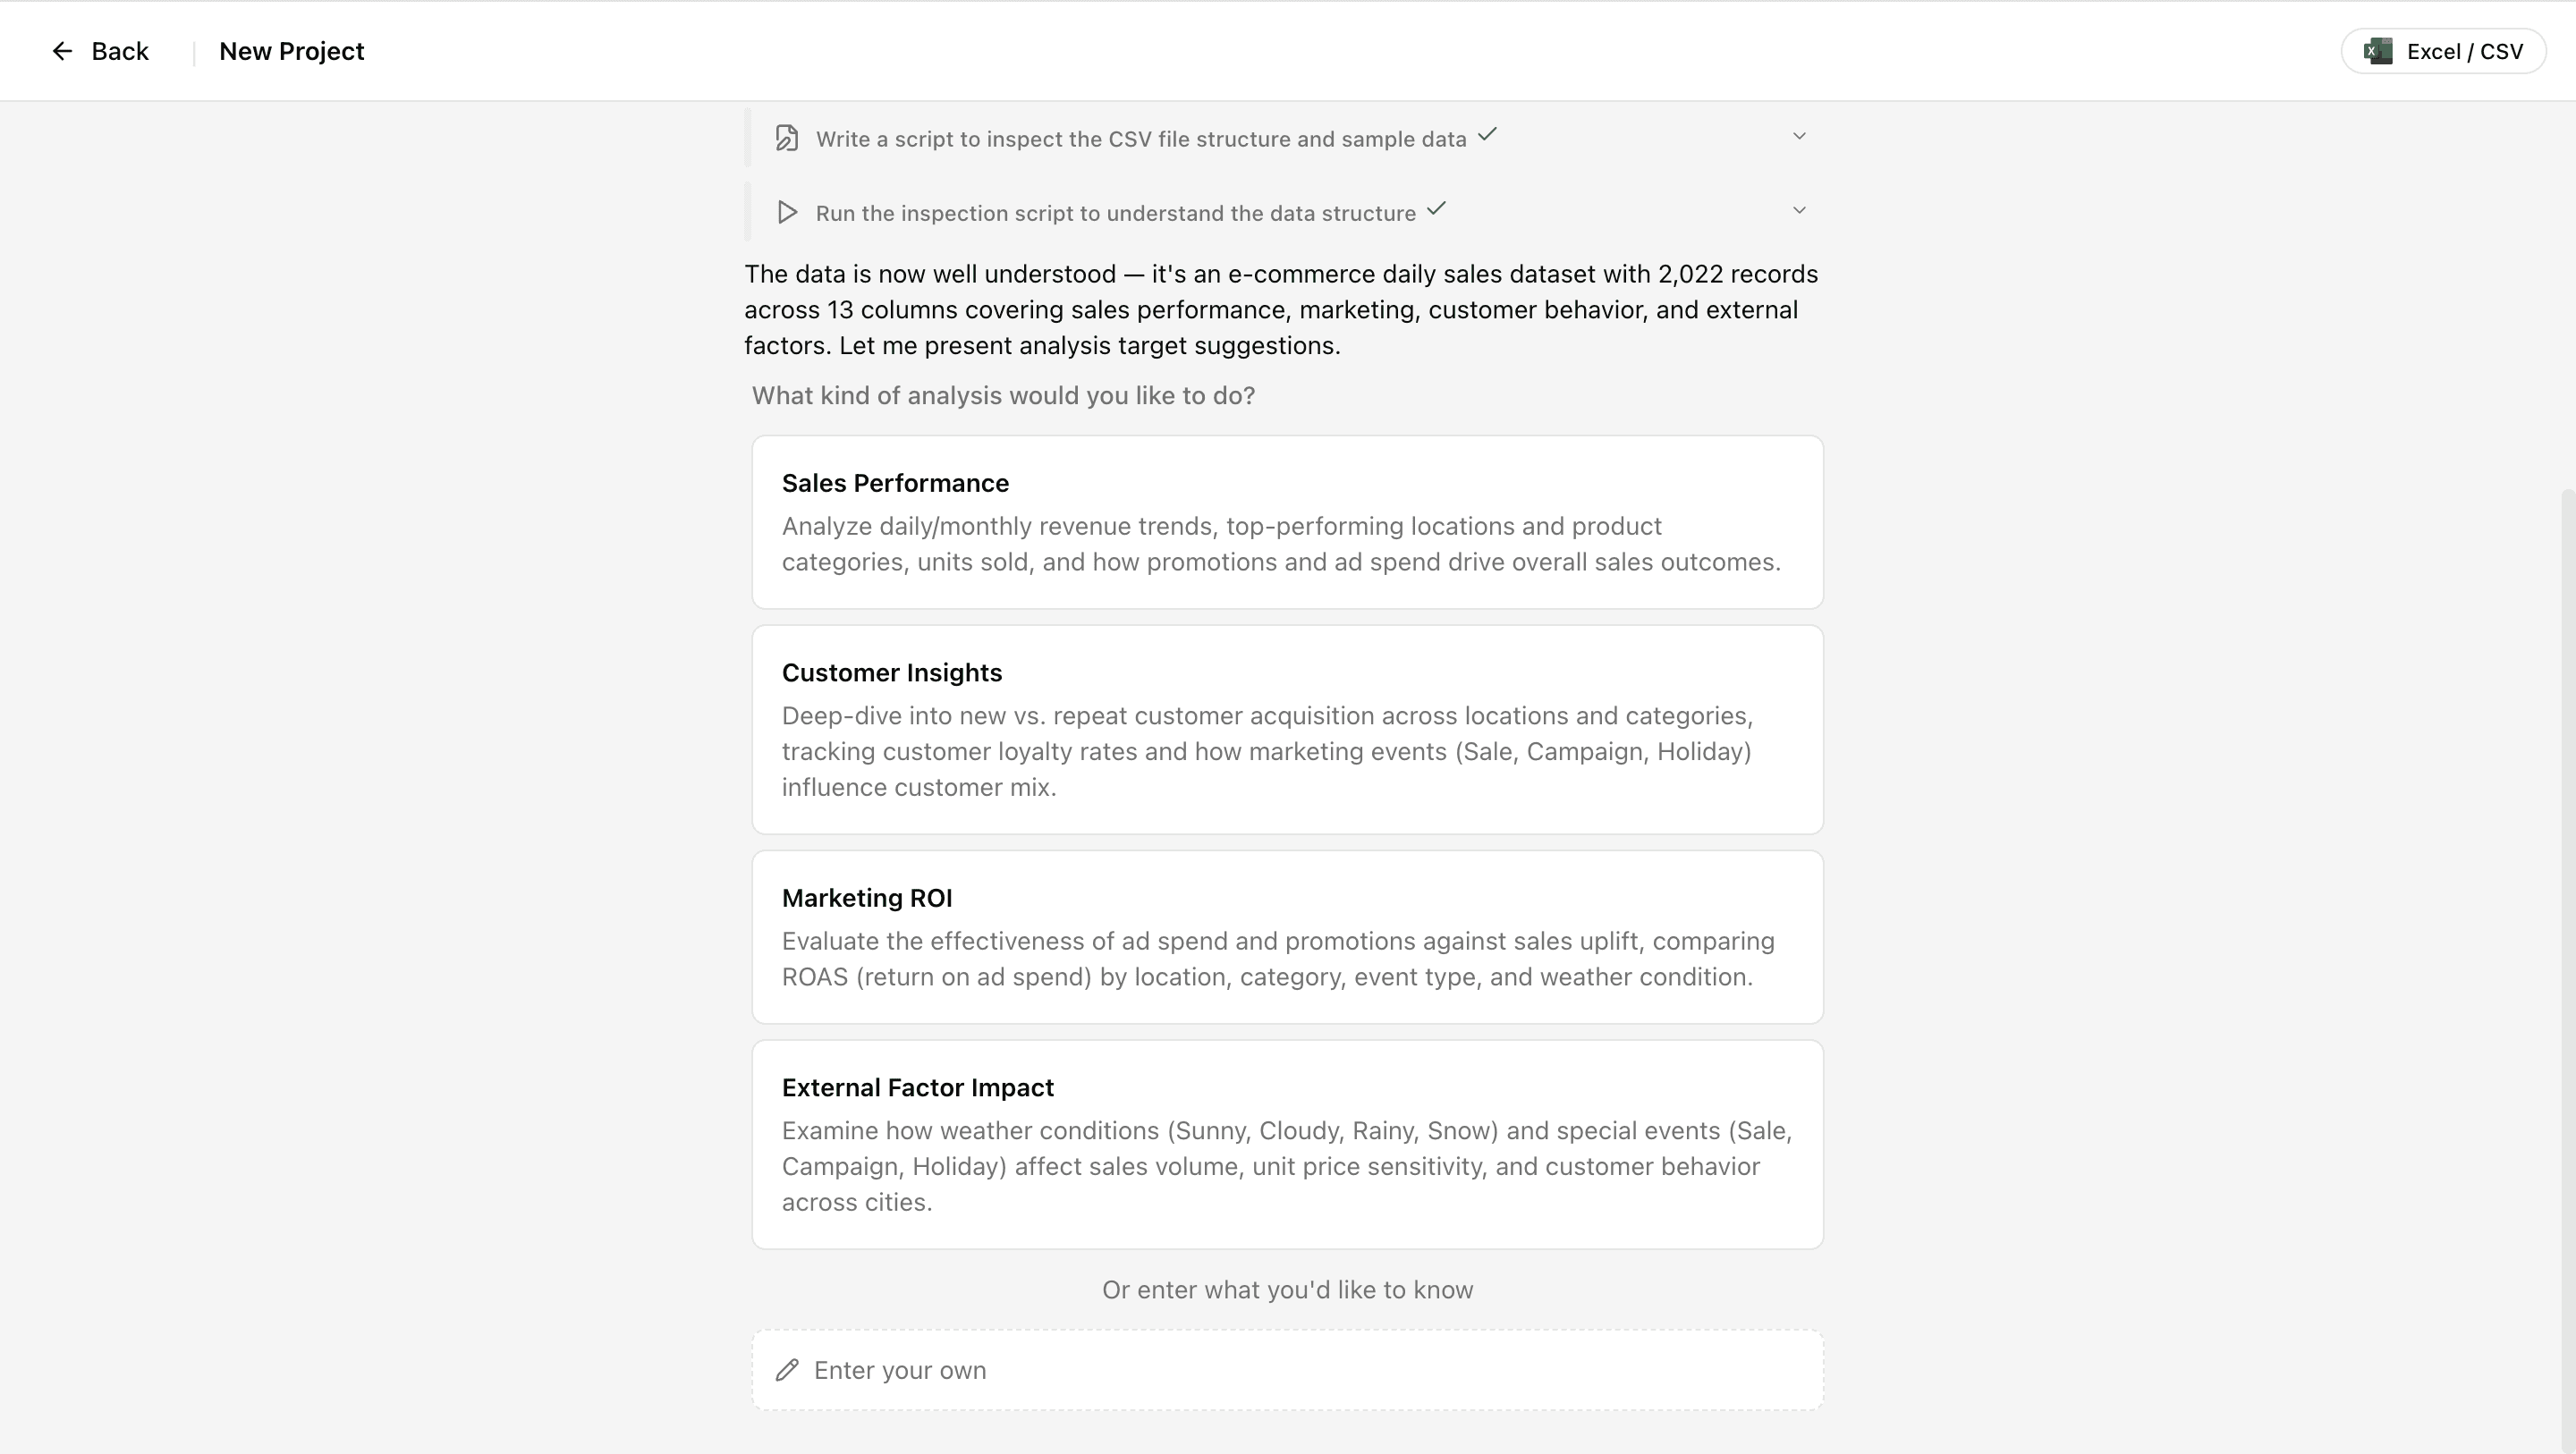Pick the Marketing ROI analysis option
This screenshot has width=2576, height=1454.
1287,937
